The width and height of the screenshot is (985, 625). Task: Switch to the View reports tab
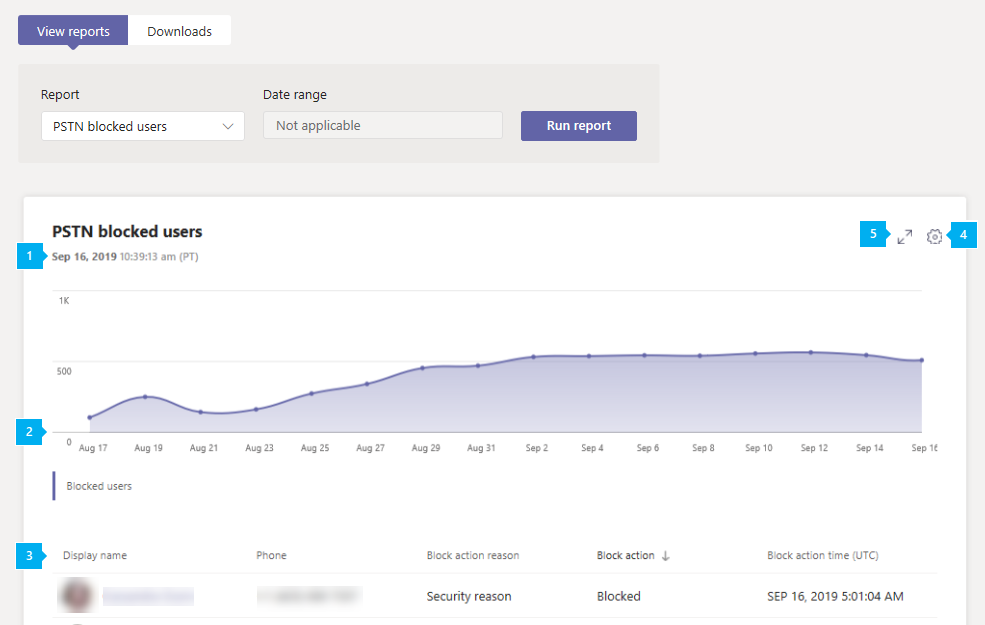[x=73, y=31]
